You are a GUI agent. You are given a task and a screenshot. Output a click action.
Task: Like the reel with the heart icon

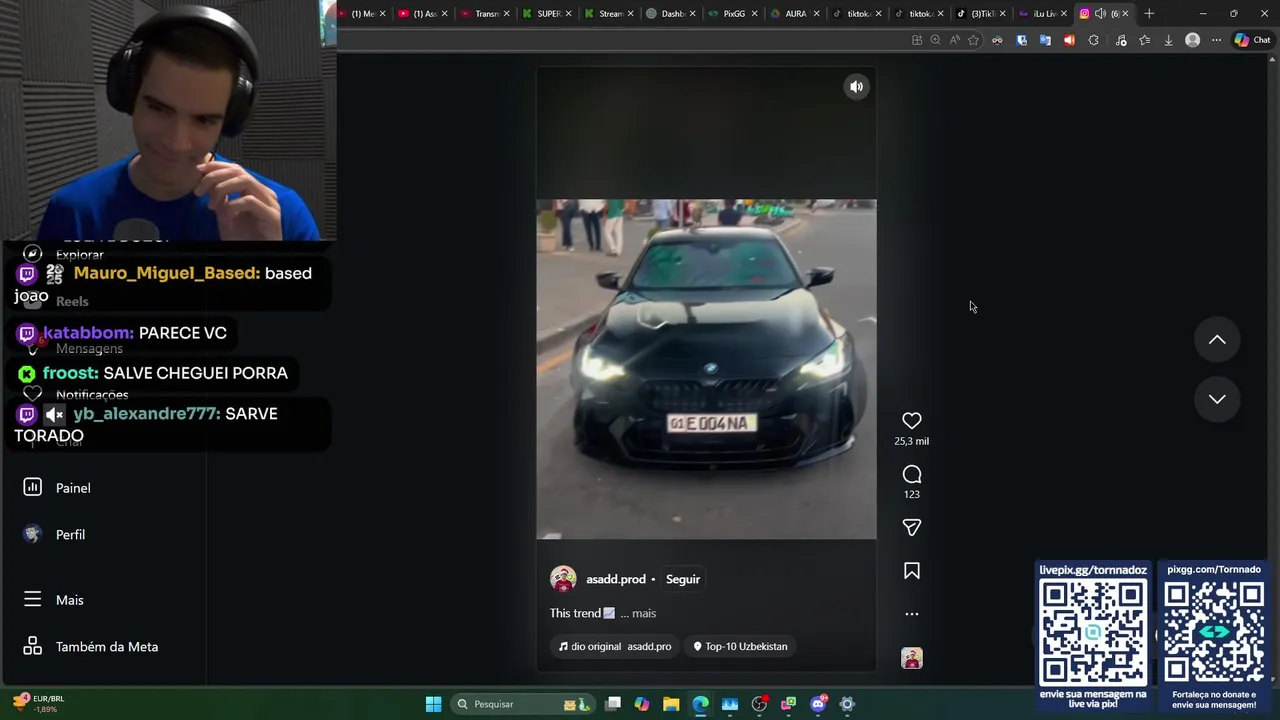(911, 421)
